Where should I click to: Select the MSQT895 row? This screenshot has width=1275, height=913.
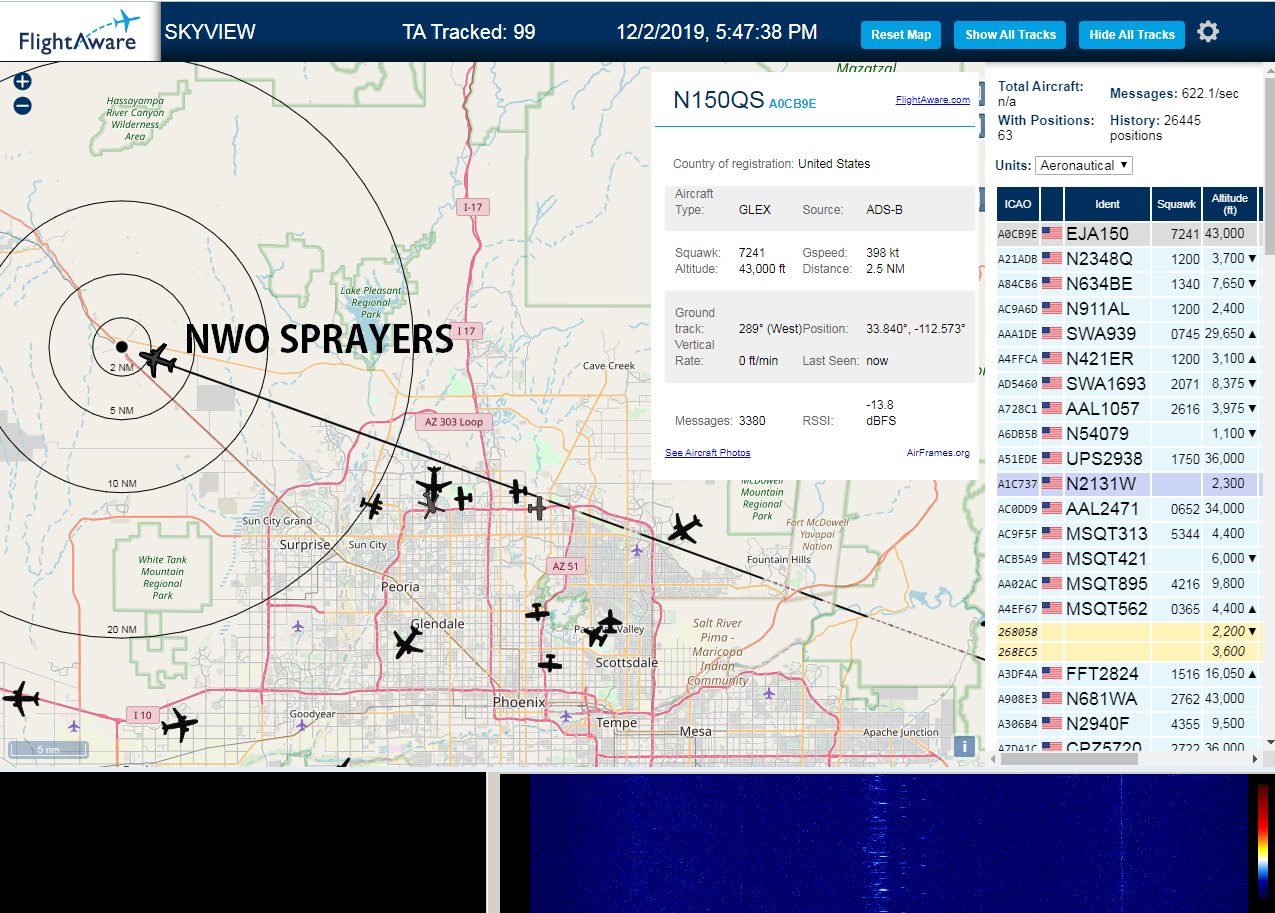(x=1129, y=584)
